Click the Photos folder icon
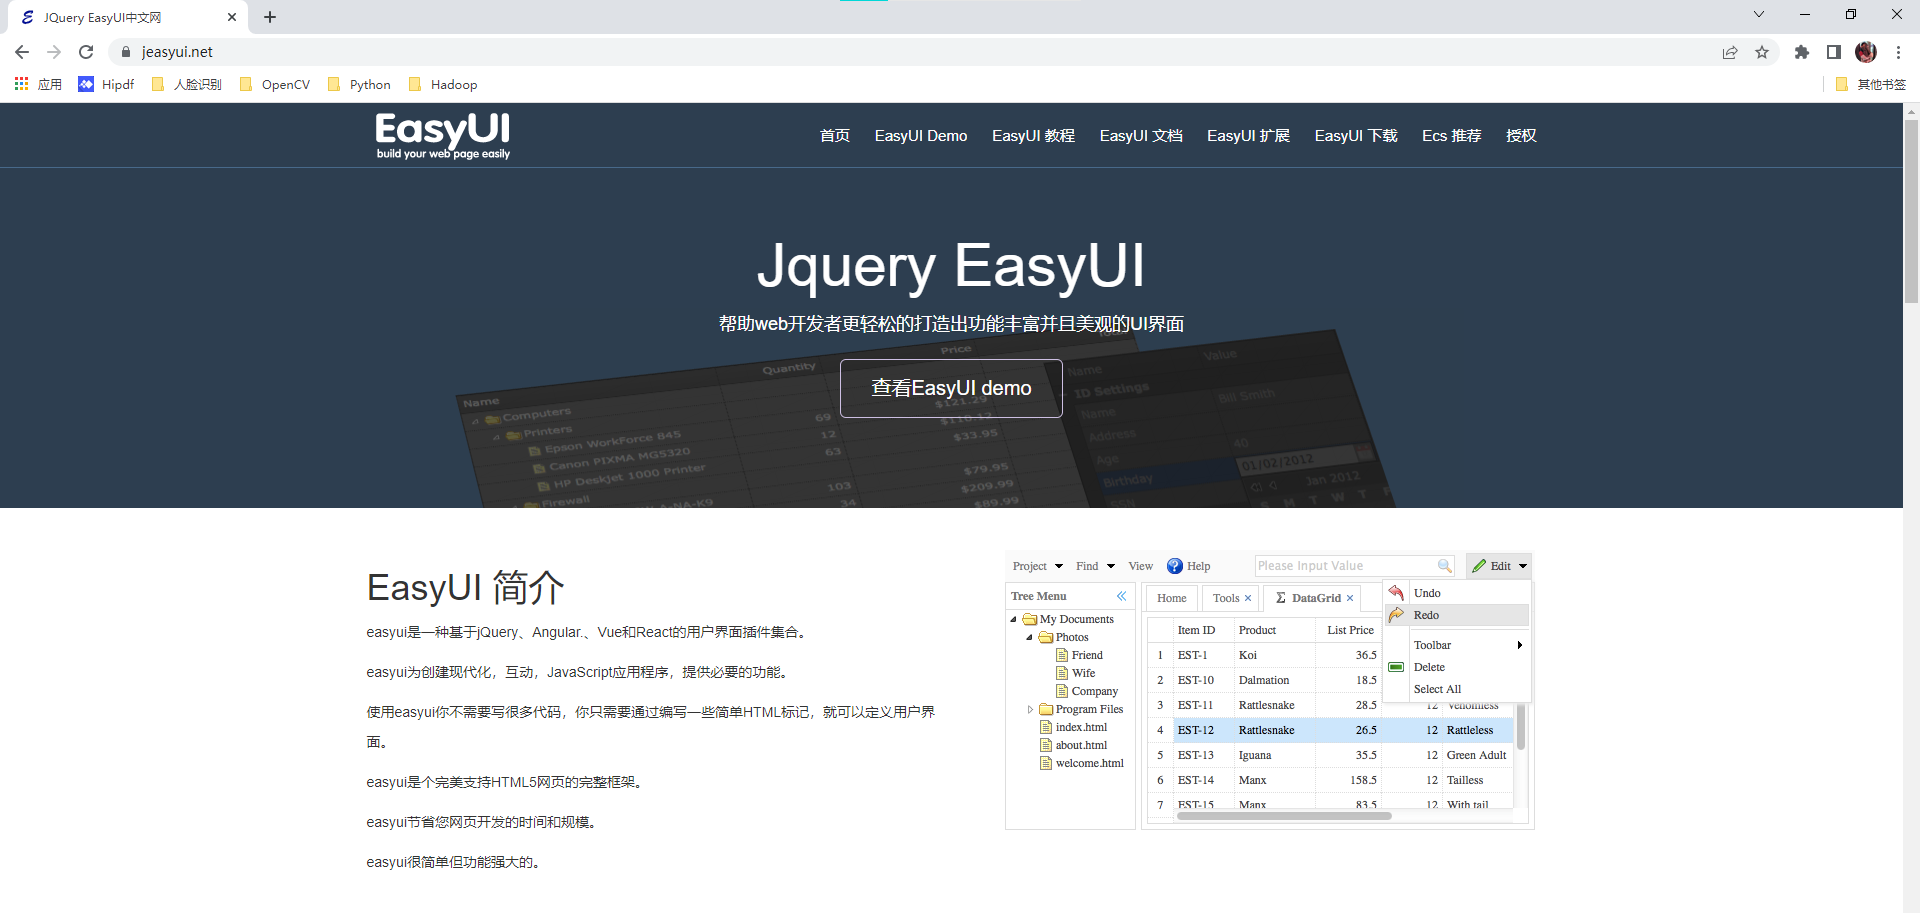 [1046, 637]
